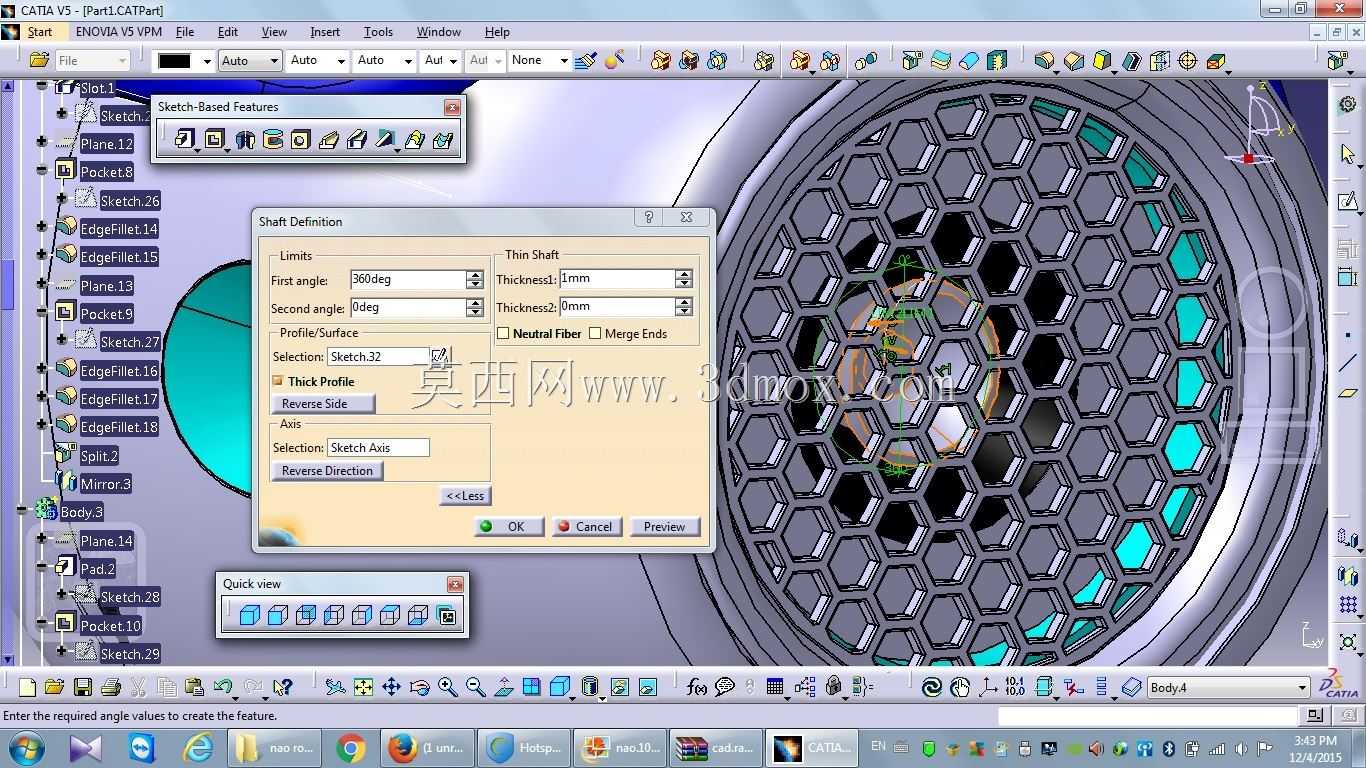This screenshot has height=768, width=1366.
Task: Open the Start menu in CATIA
Action: 40,32
